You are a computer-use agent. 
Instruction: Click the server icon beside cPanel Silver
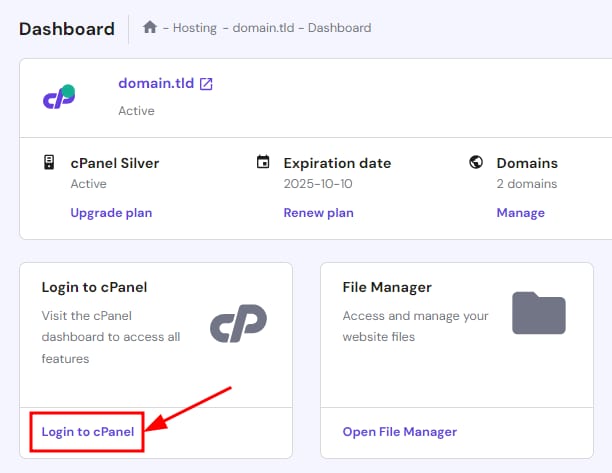48,163
